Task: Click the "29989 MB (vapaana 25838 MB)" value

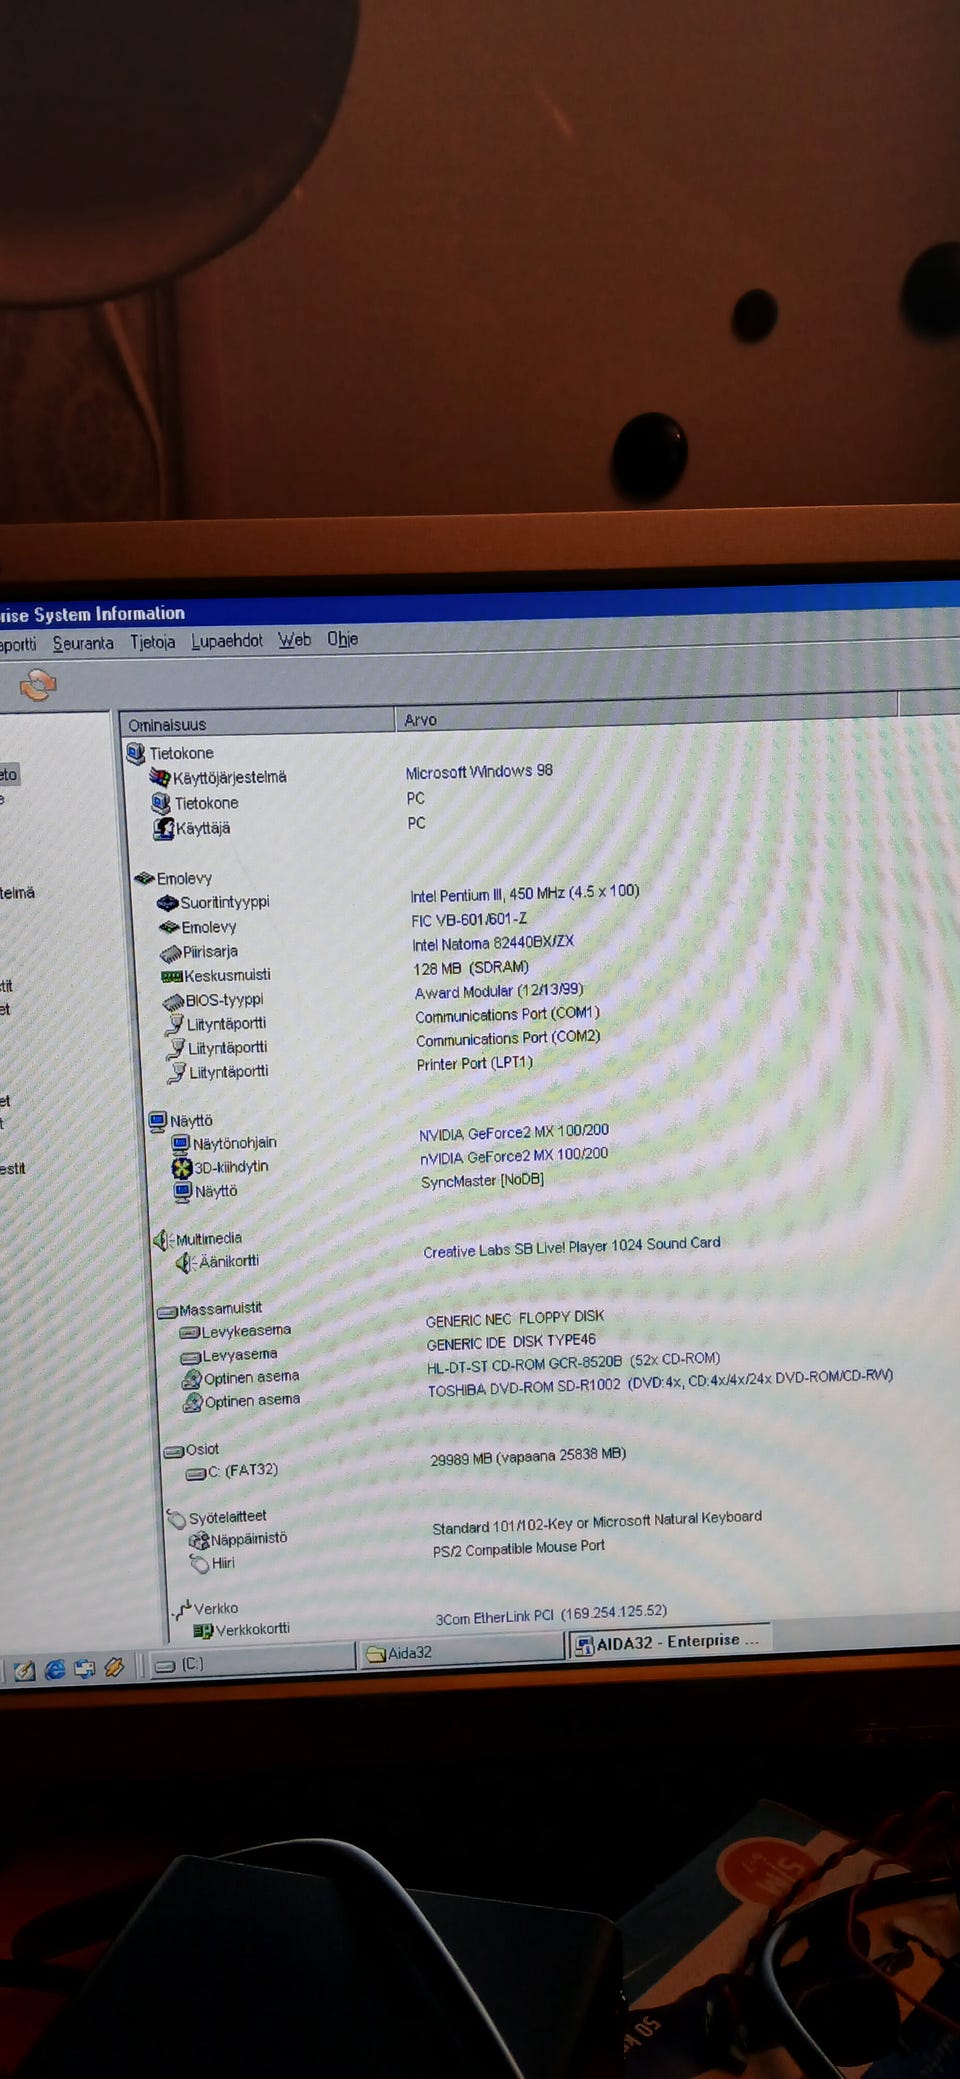Action: [528, 1457]
